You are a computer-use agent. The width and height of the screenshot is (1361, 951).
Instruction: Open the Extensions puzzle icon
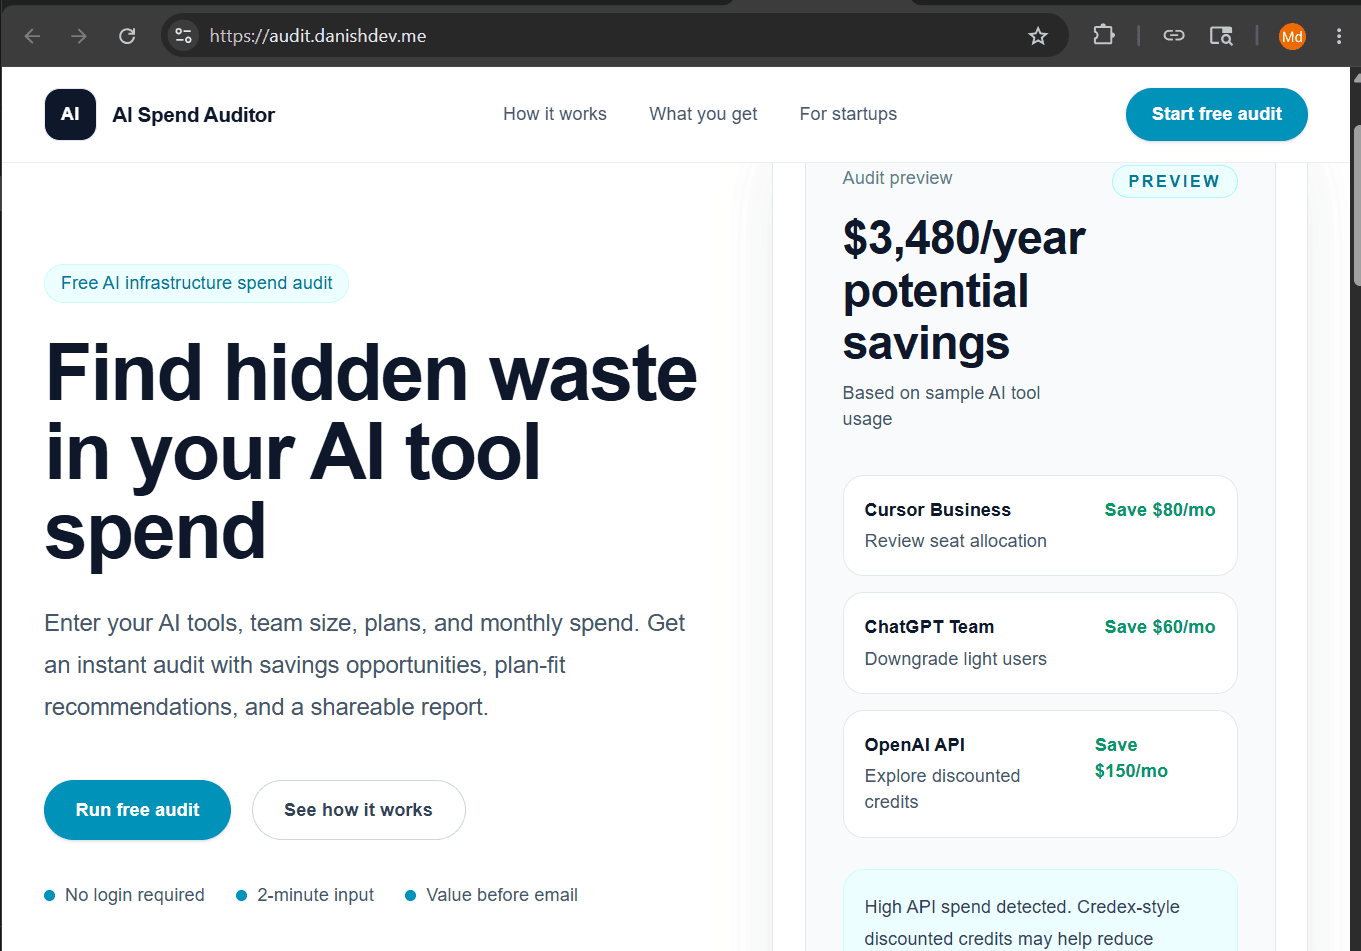[x=1104, y=36]
